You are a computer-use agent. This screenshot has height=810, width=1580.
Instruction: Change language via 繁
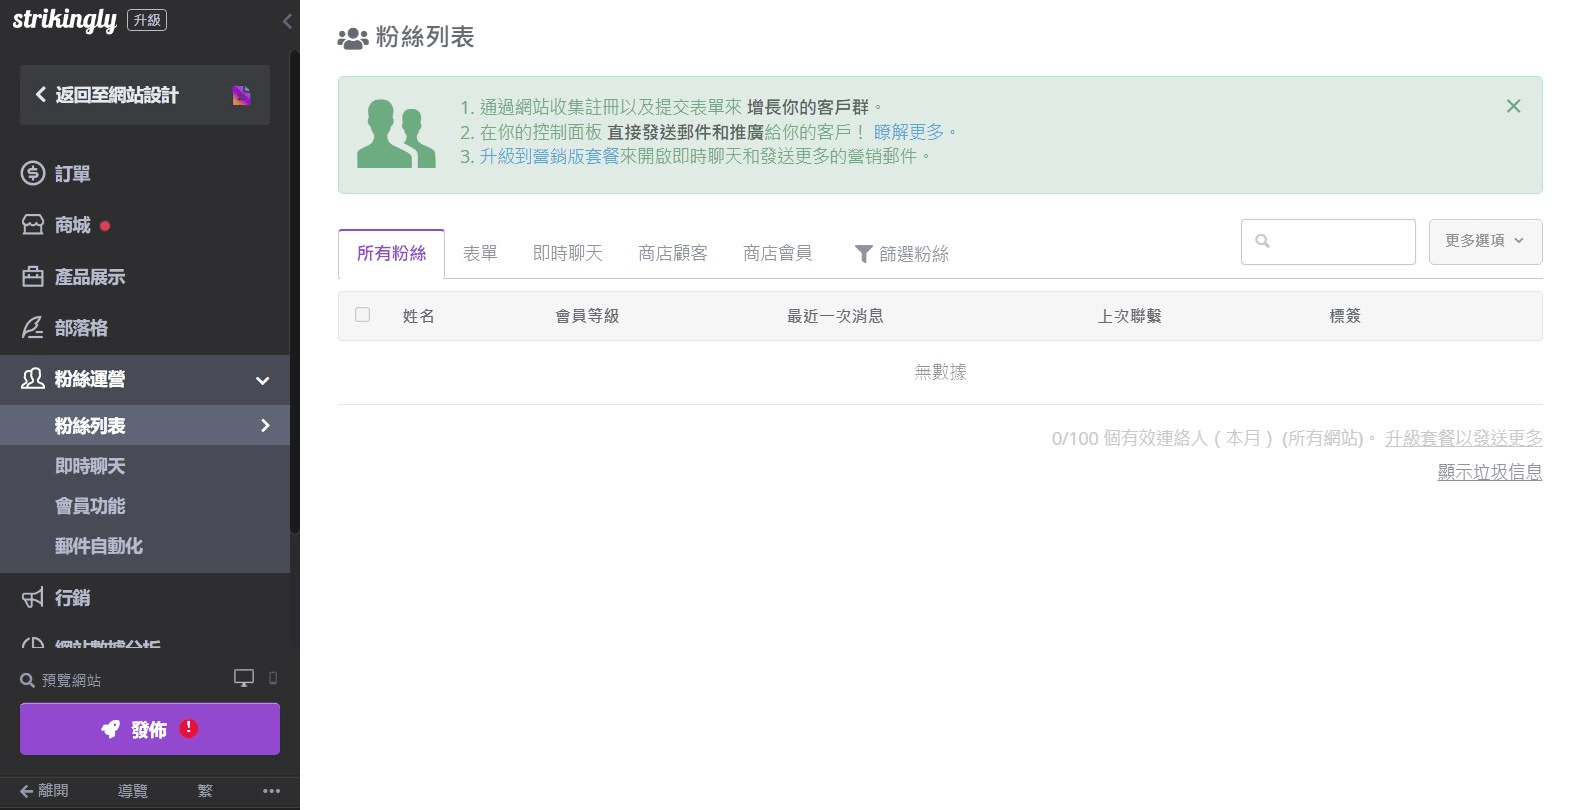coord(205,791)
